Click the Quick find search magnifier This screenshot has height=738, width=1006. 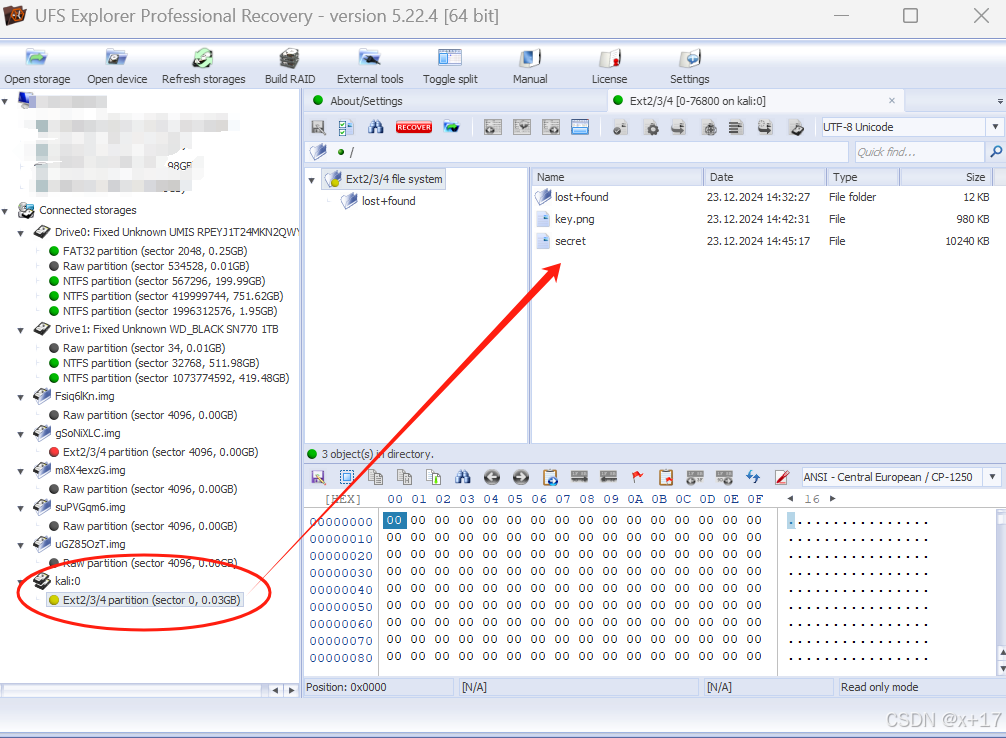click(996, 152)
